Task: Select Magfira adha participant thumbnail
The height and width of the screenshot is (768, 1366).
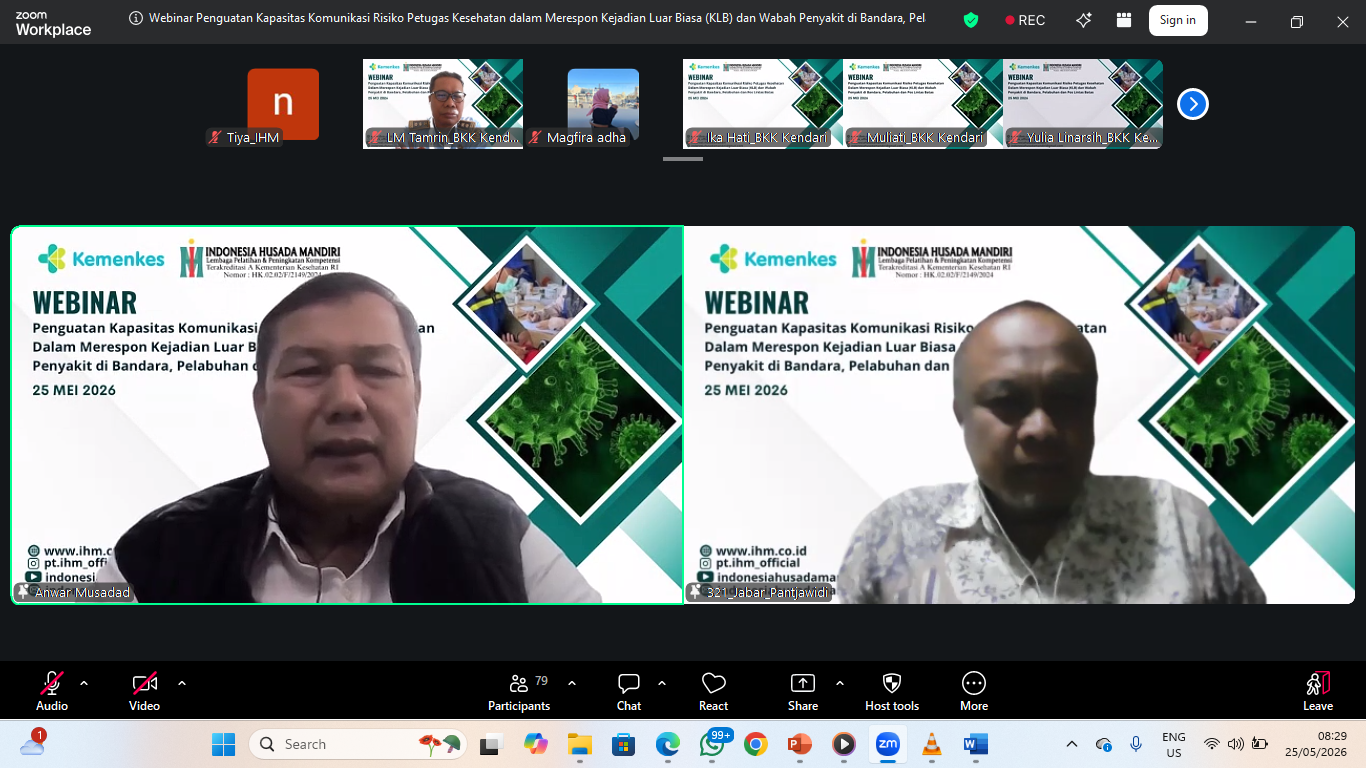Action: click(603, 104)
